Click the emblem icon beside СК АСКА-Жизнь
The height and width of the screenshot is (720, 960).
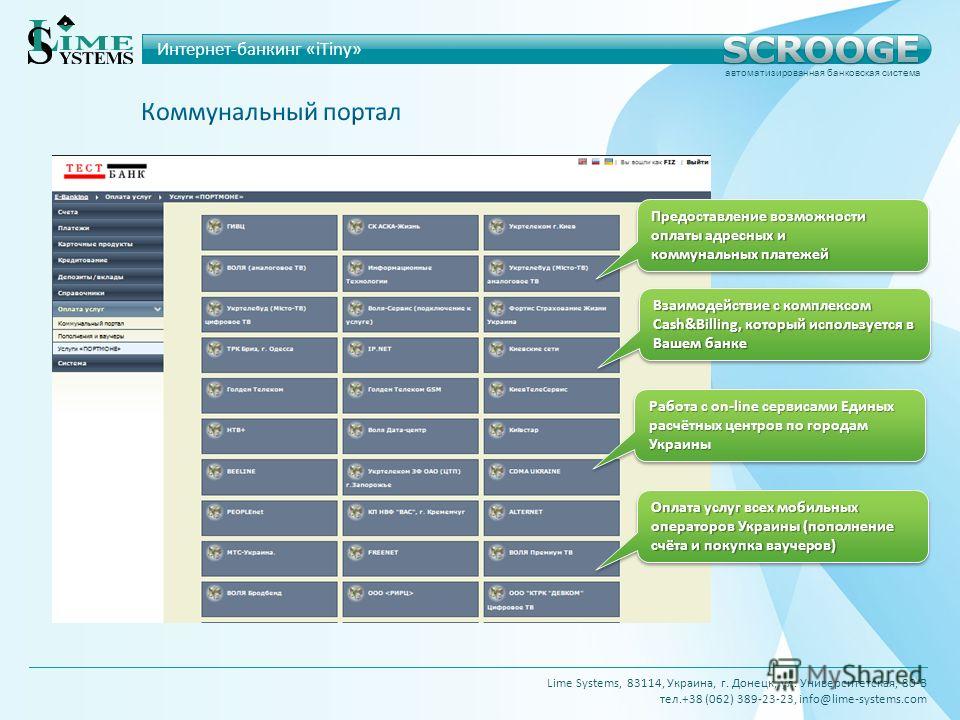(356, 227)
